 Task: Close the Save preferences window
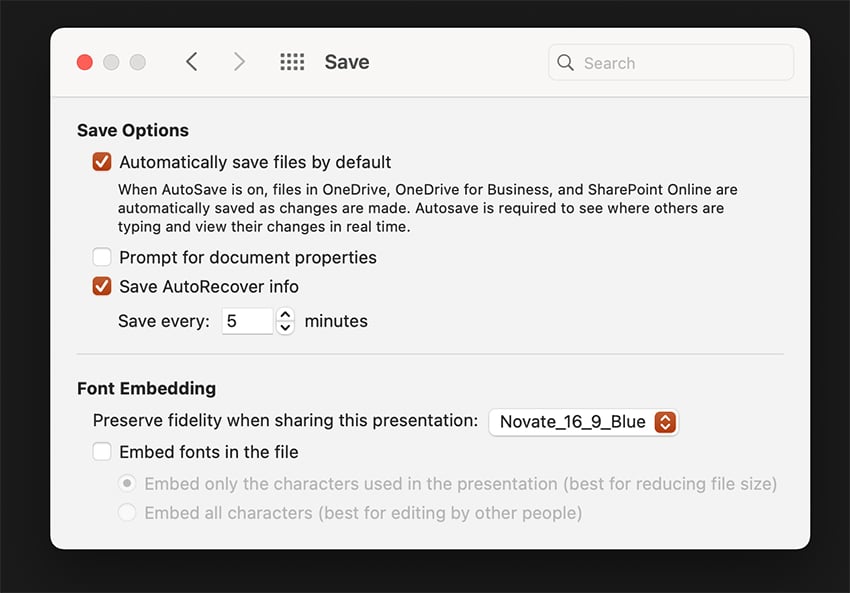(85, 62)
